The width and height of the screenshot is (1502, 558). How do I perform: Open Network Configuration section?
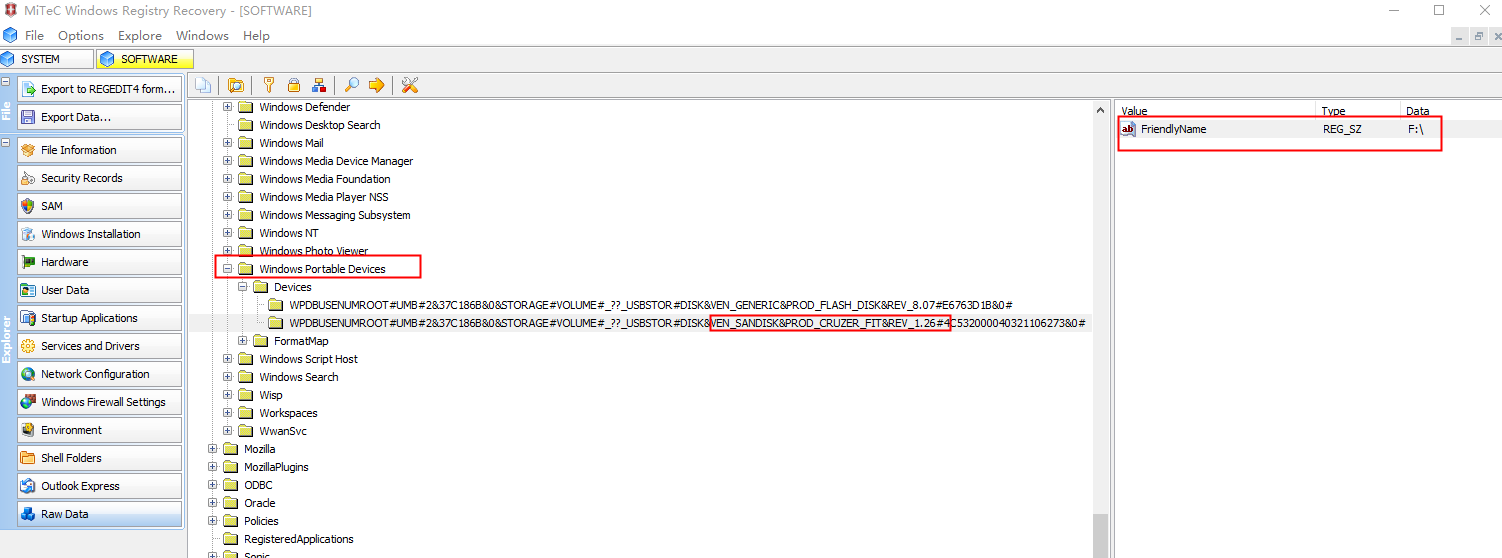(x=99, y=374)
